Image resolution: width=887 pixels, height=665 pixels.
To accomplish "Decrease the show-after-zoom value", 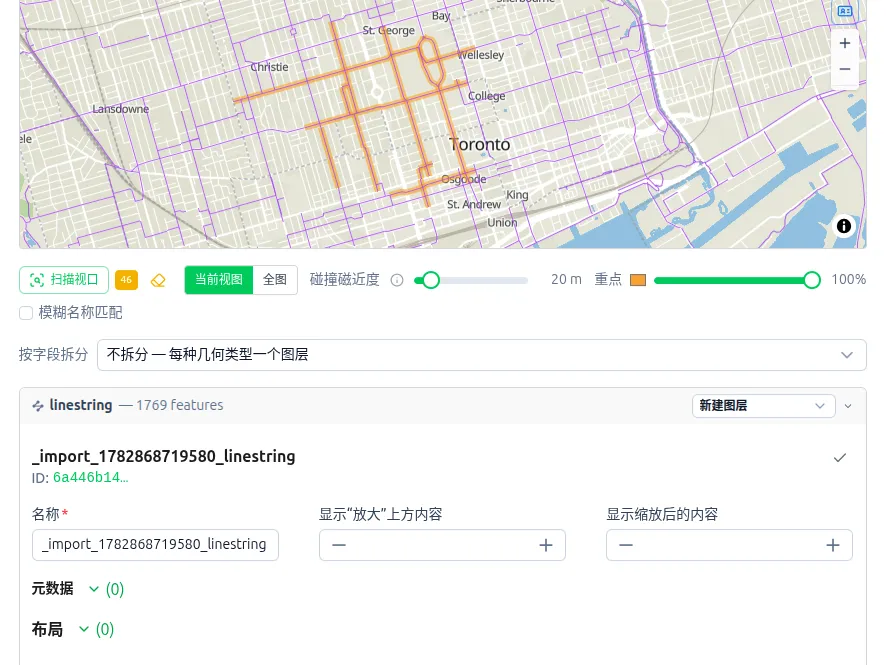I will tap(626, 545).
